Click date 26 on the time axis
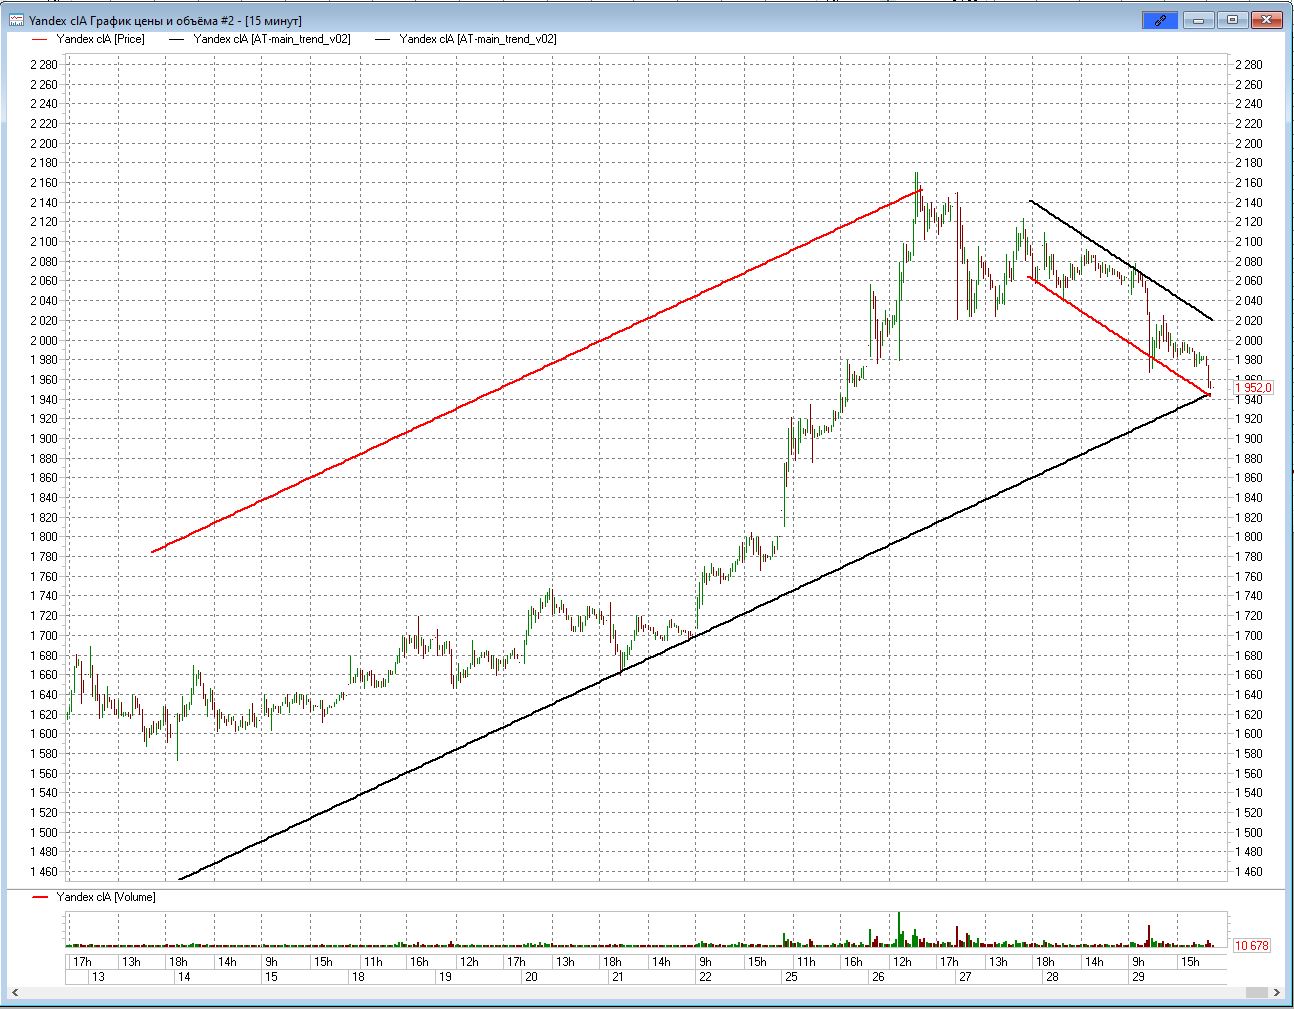This screenshot has width=1294, height=1009. click(x=878, y=977)
